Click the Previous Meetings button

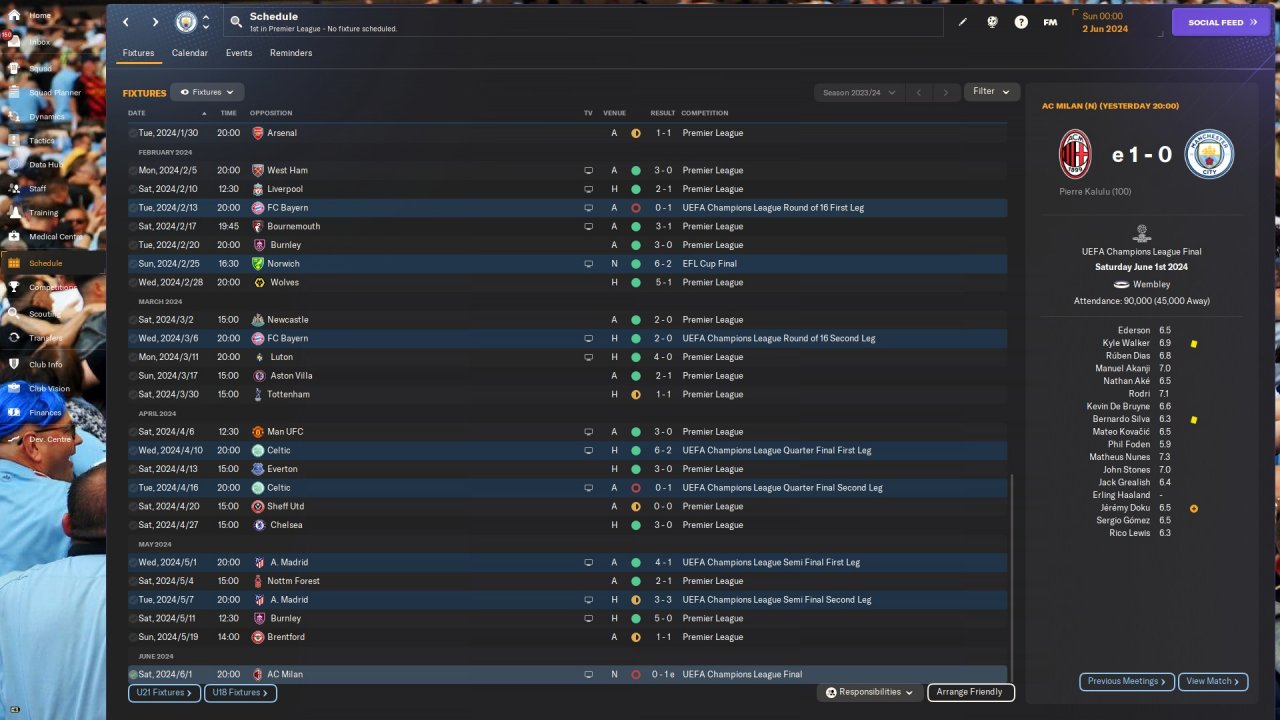point(1126,681)
